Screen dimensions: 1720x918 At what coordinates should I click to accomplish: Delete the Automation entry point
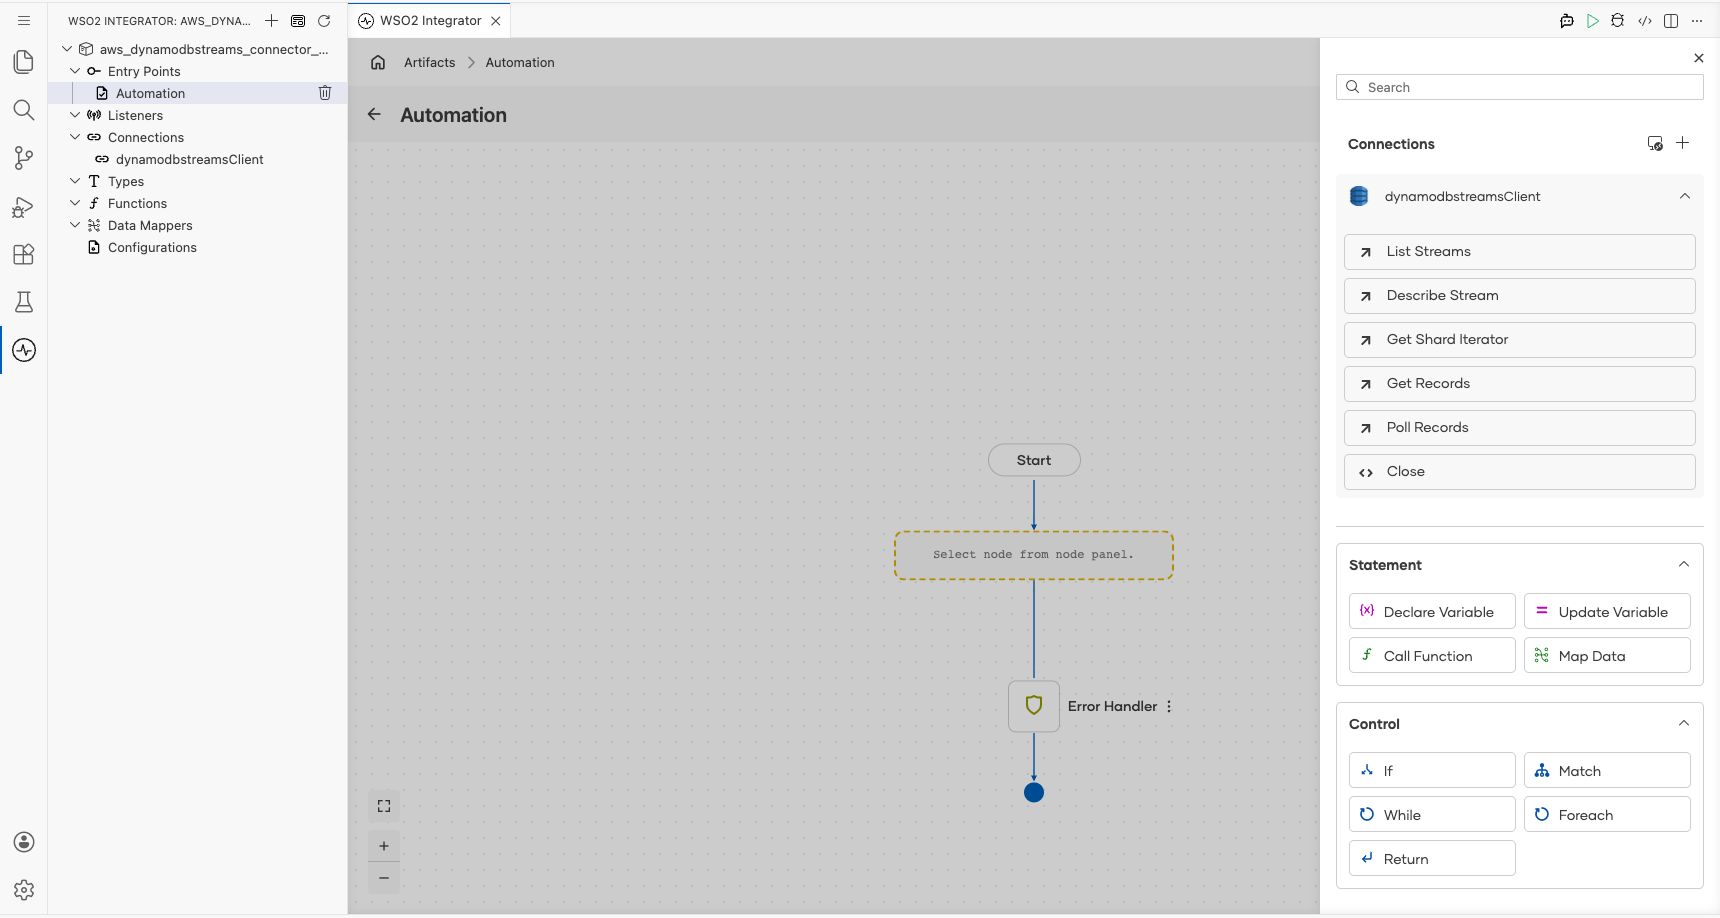point(325,93)
